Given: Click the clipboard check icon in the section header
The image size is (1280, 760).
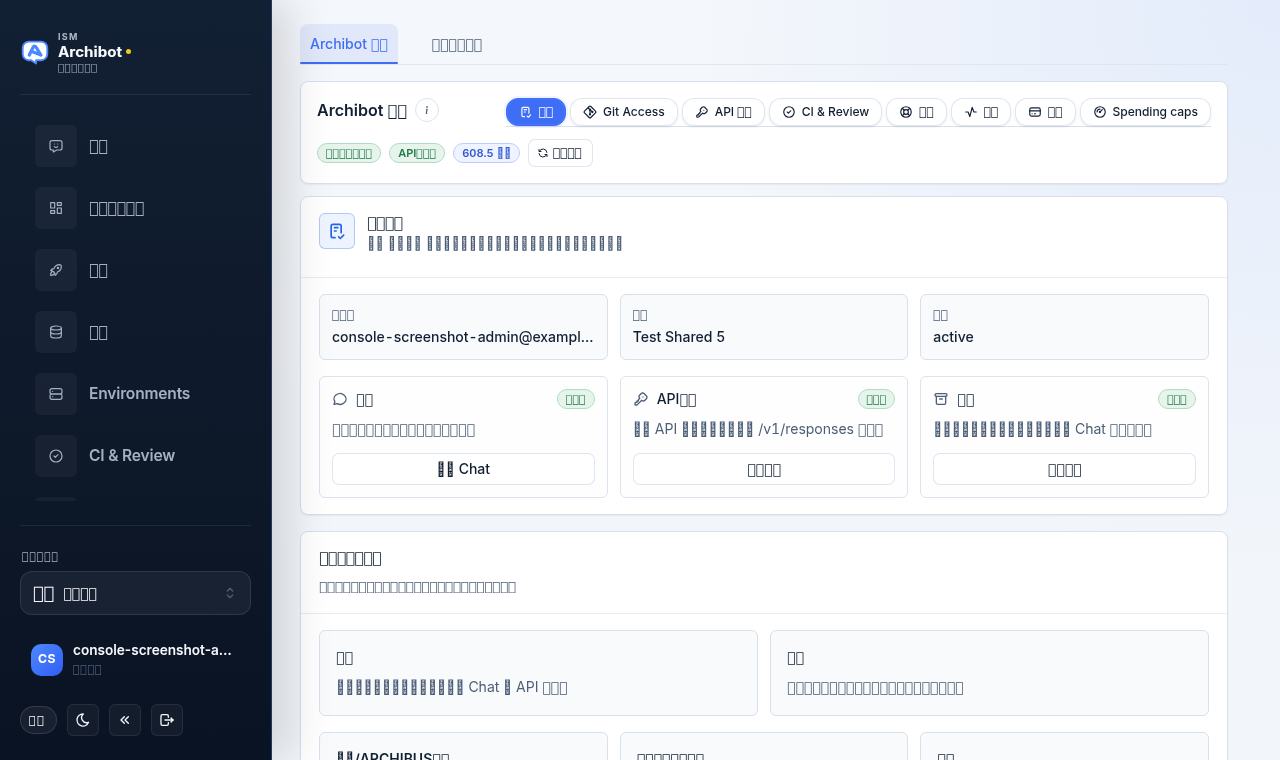Looking at the screenshot, I should pyautogui.click(x=337, y=231).
